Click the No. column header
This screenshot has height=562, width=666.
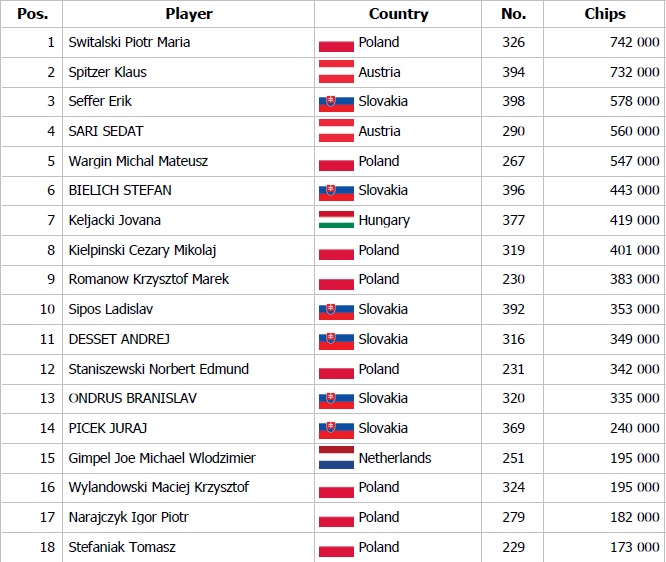click(513, 14)
